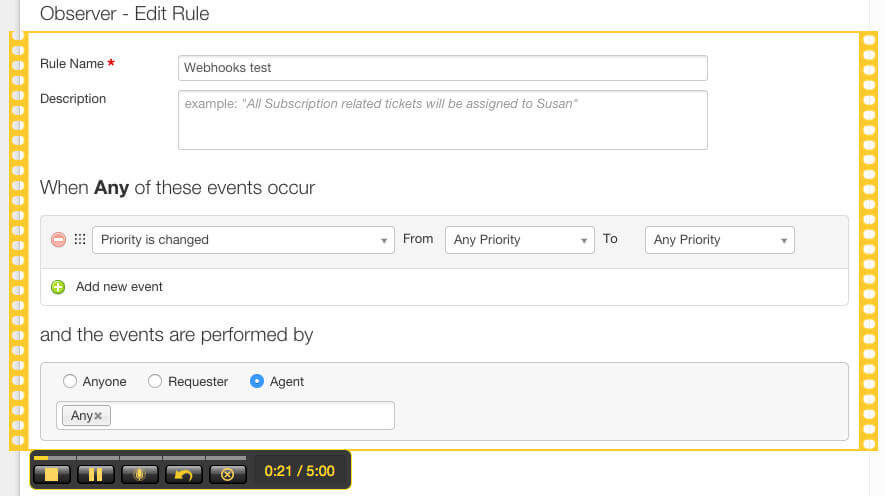The height and width of the screenshot is (496, 885).
Task: Open the Priority is changed dropdown
Action: pyautogui.click(x=243, y=240)
